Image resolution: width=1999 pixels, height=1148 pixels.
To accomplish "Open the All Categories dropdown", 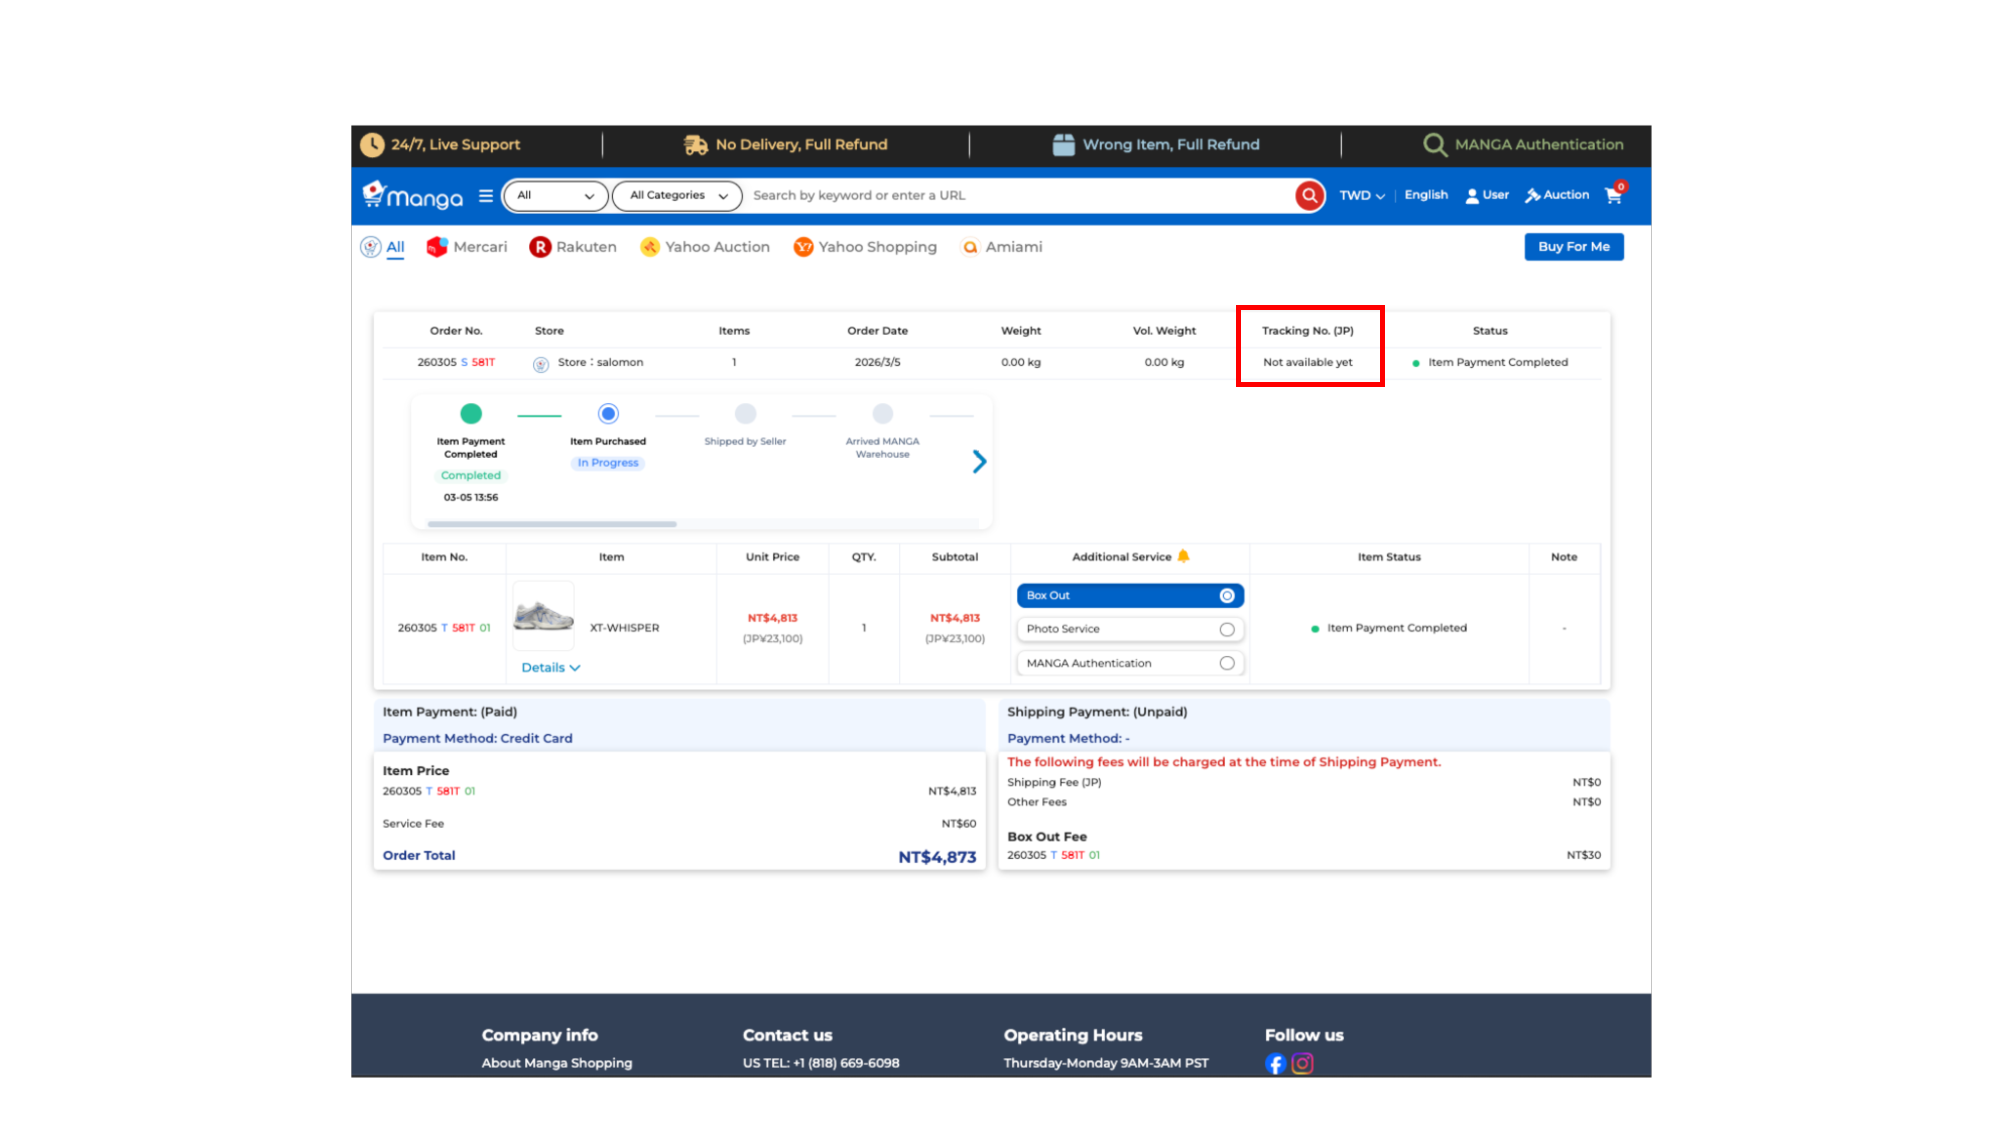I will [677, 196].
